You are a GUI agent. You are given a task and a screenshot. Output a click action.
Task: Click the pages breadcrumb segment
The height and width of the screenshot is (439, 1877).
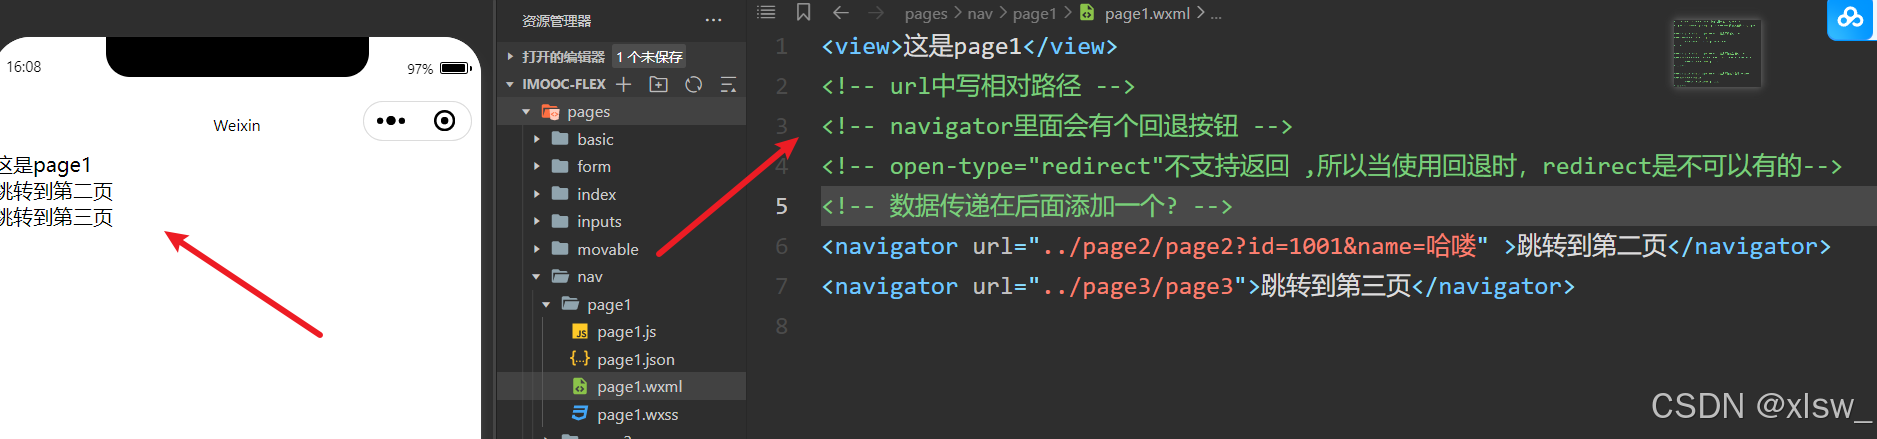pyautogui.click(x=926, y=14)
